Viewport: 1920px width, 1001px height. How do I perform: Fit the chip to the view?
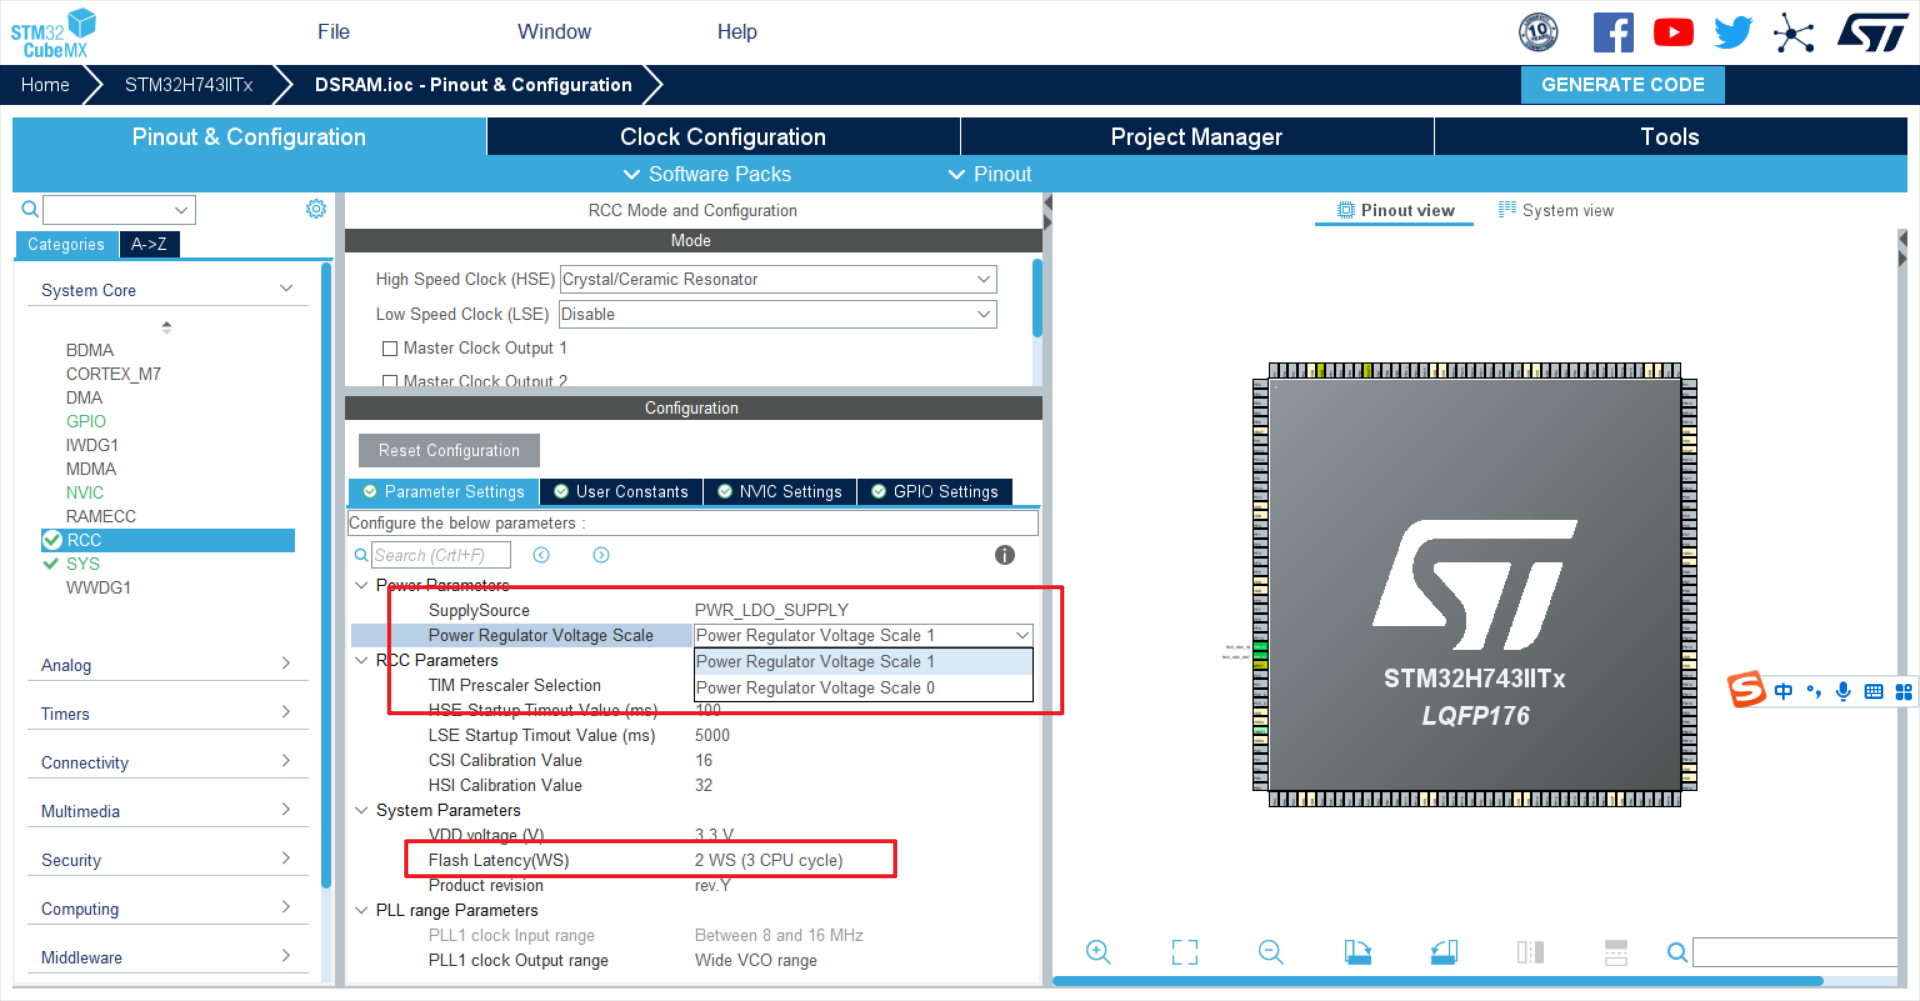point(1184,952)
